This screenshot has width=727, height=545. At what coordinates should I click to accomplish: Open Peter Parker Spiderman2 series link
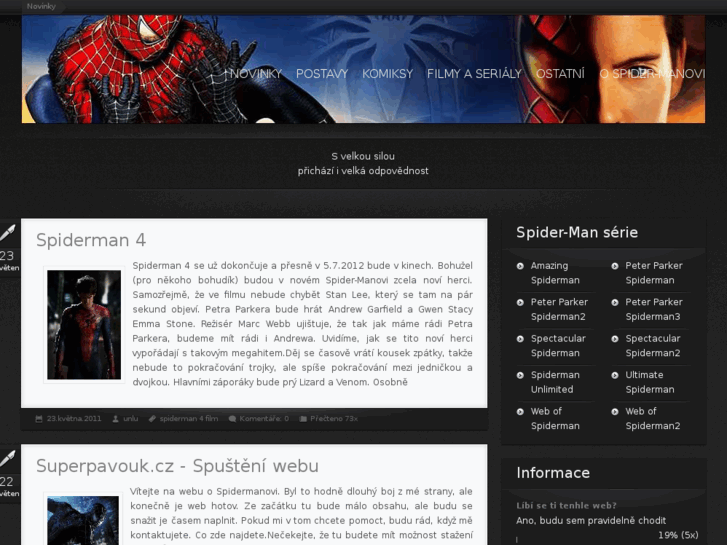click(x=559, y=309)
